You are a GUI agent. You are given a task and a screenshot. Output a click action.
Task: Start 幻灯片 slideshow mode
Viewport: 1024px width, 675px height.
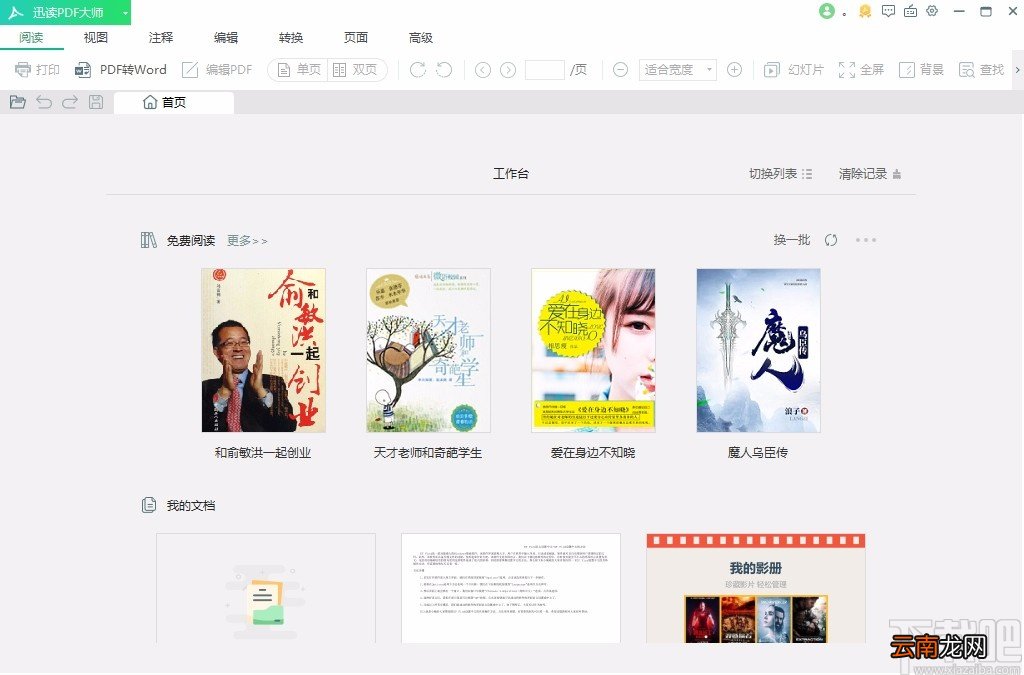pos(794,70)
